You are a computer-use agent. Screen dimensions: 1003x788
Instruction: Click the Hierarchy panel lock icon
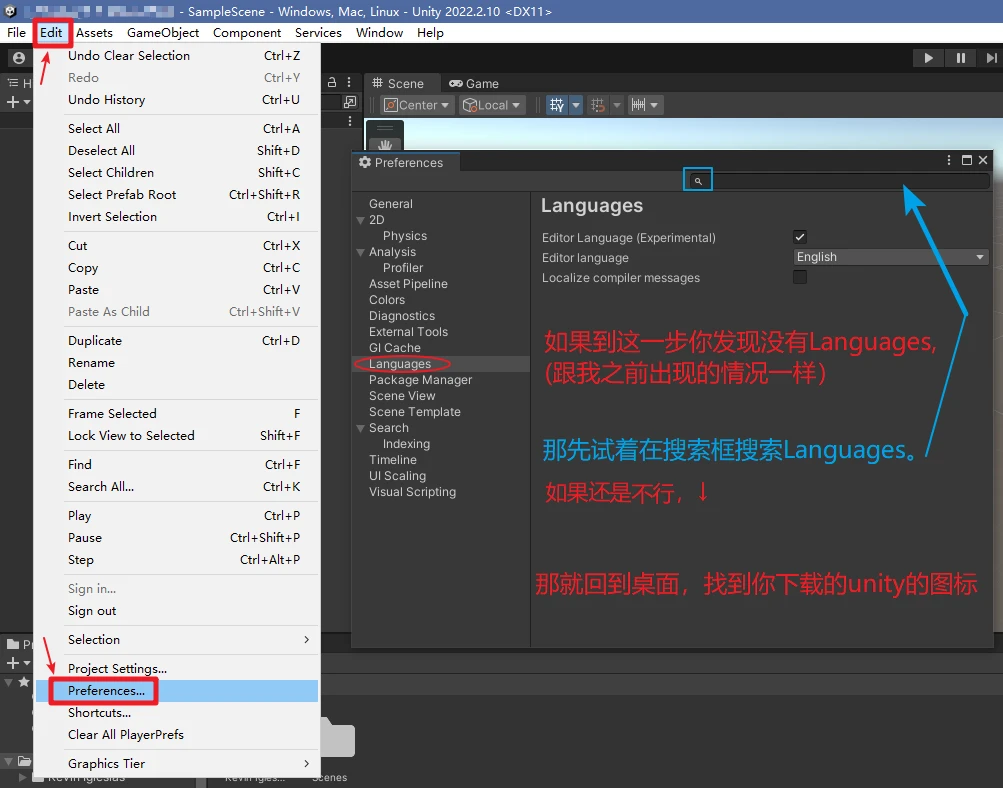[332, 83]
